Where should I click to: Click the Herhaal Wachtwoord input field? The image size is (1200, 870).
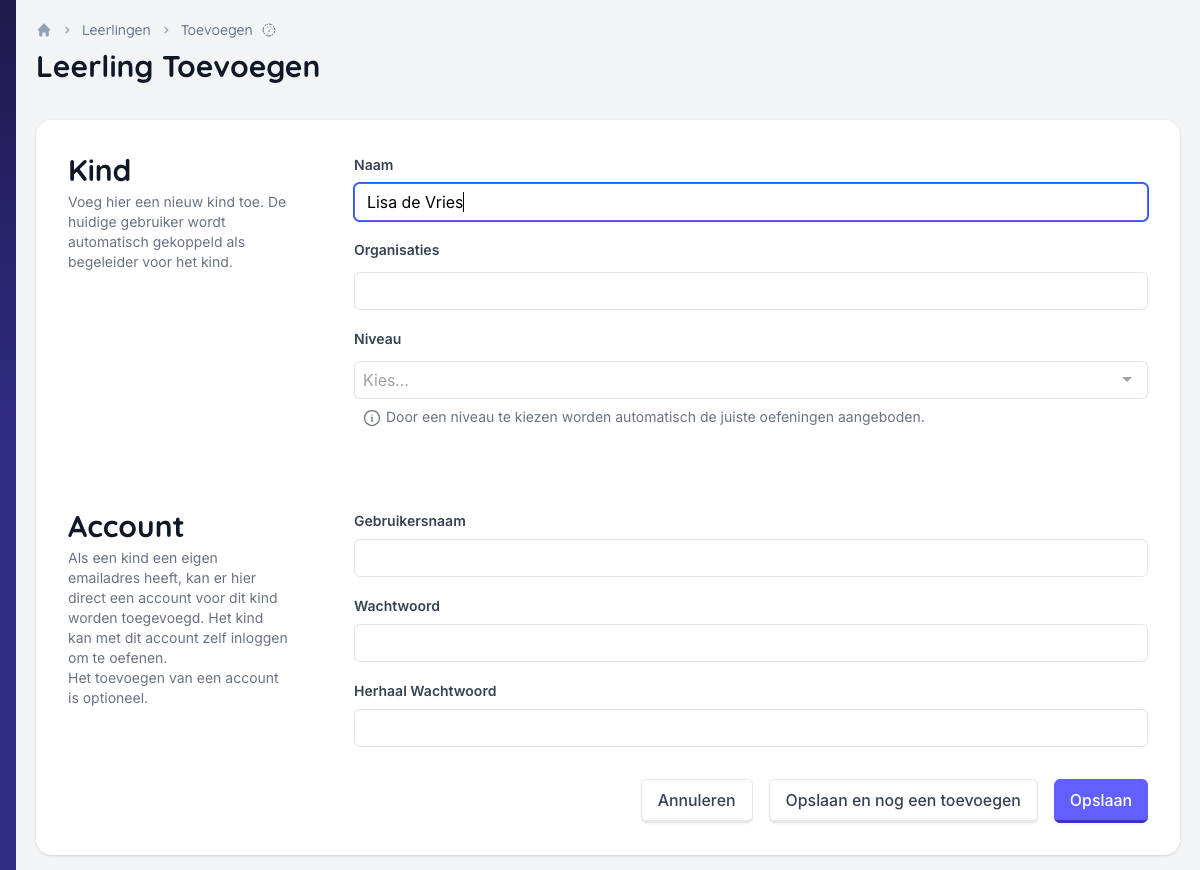tap(750, 728)
